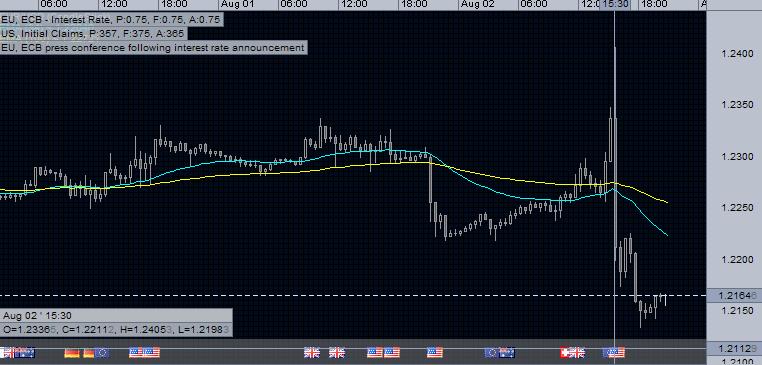Click the 1.2112 highlighted price label
Image resolution: width=762 pixels, height=365 pixels.
(x=734, y=348)
